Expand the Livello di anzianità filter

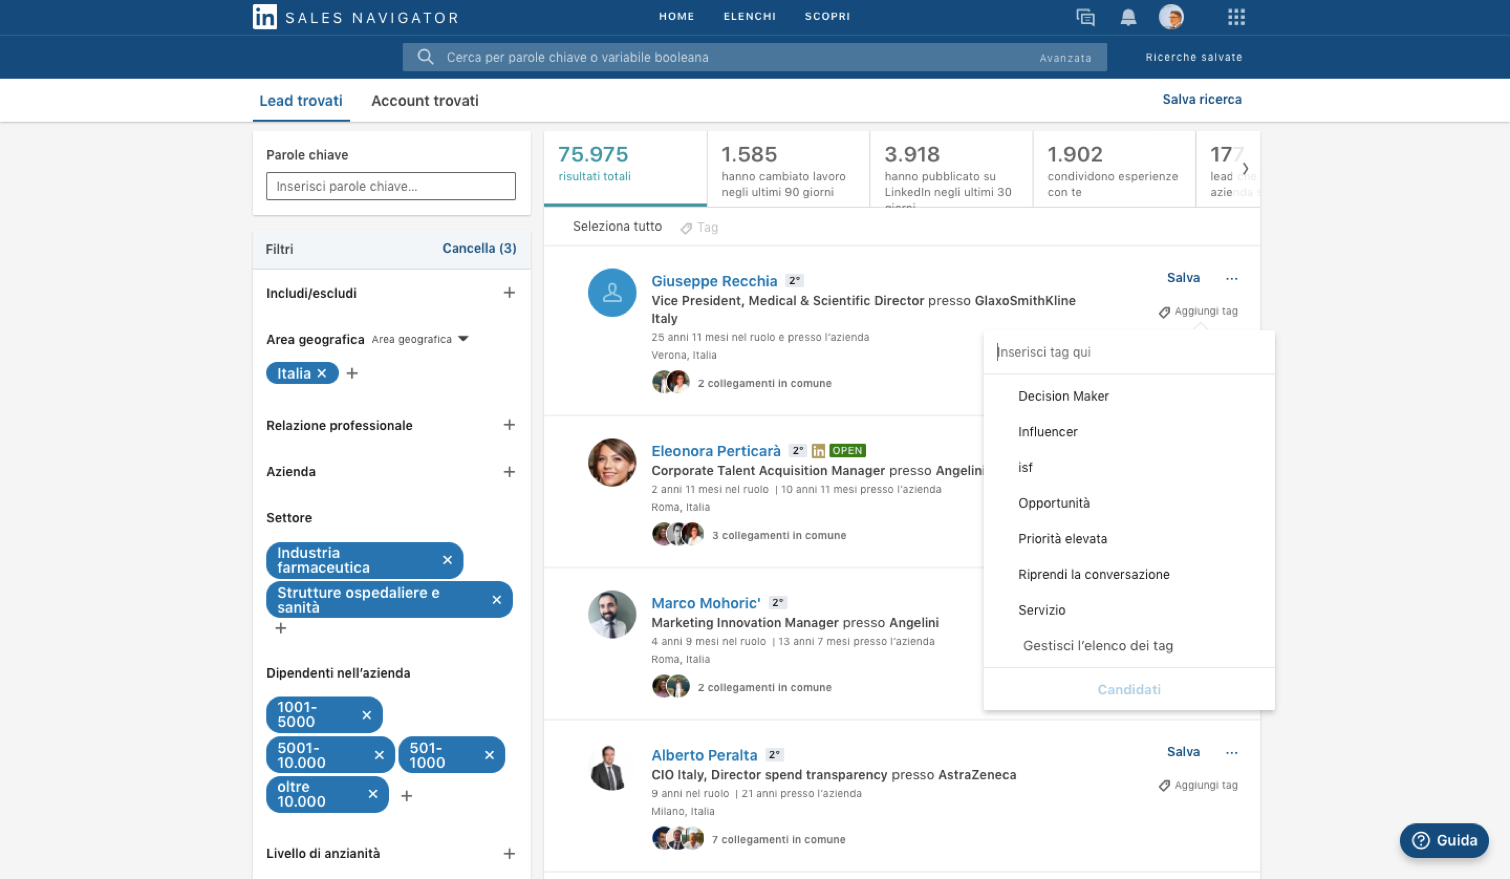click(509, 853)
